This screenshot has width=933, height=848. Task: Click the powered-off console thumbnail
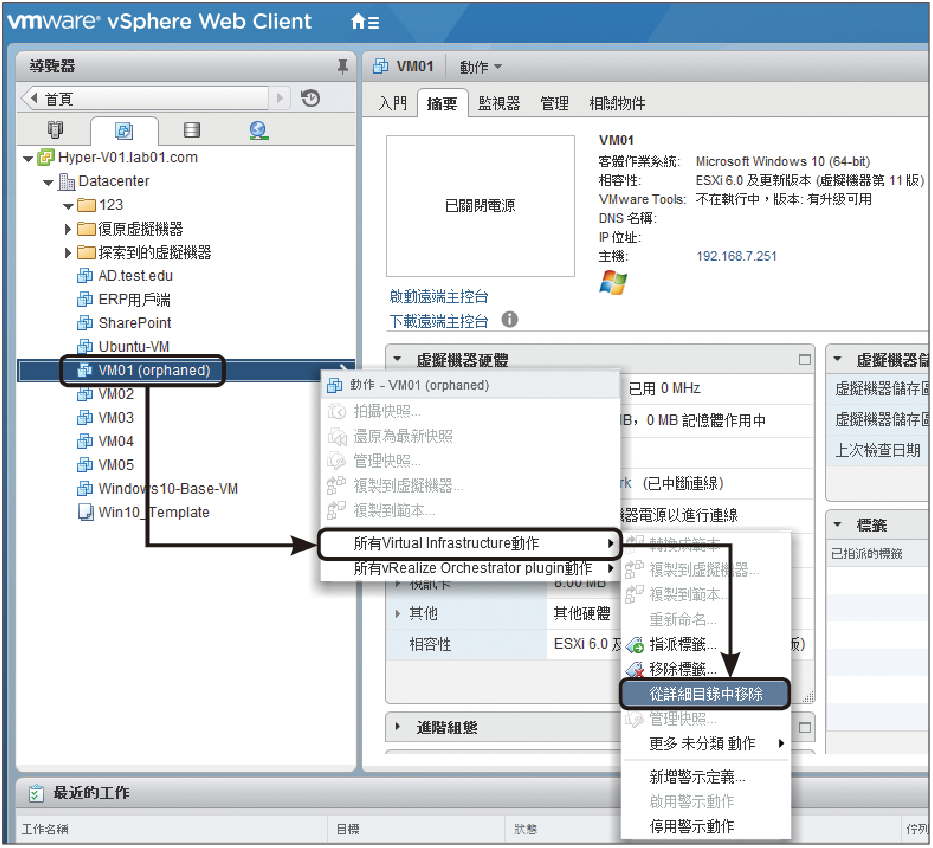click(x=480, y=205)
